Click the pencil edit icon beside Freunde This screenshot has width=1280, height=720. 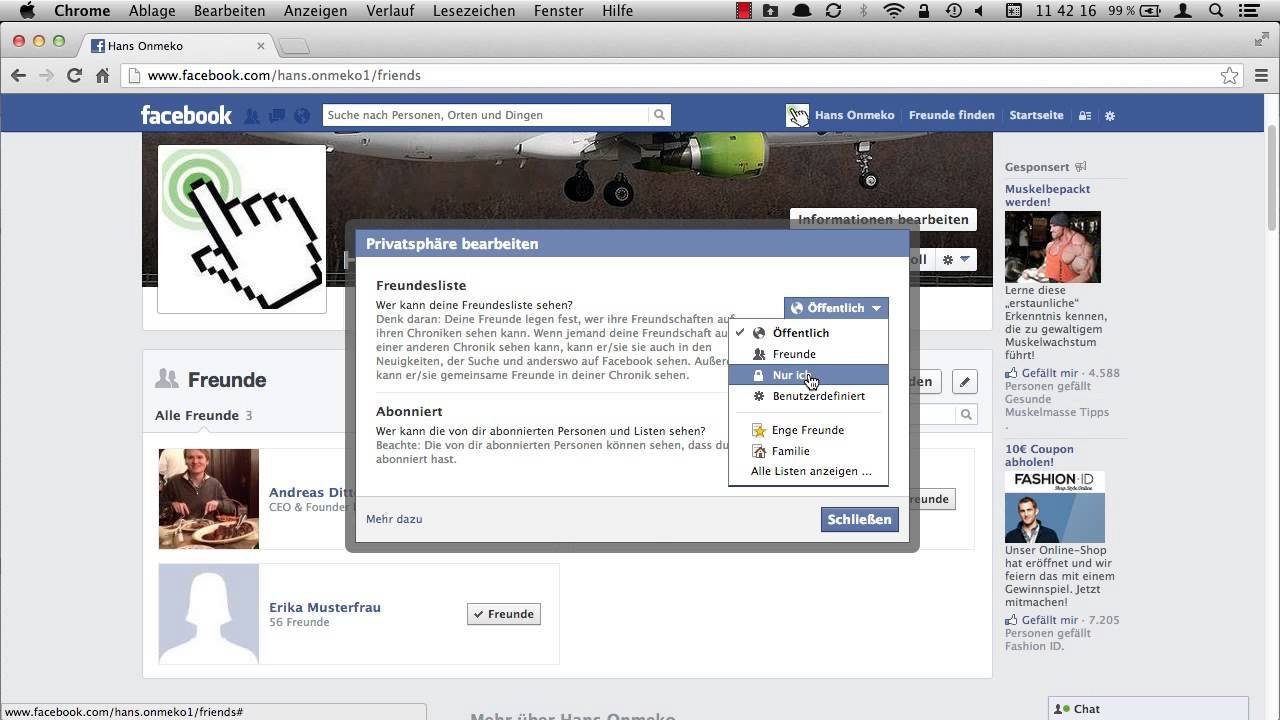pos(964,381)
